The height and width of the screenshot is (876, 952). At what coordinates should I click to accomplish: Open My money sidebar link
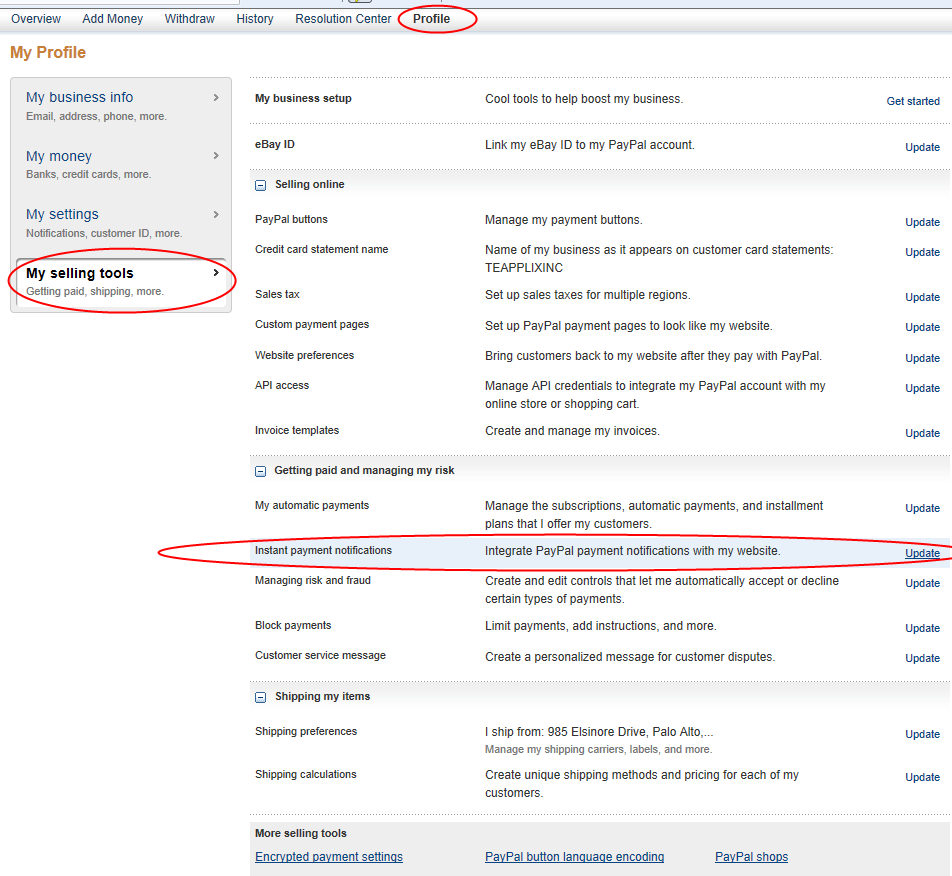pos(59,156)
